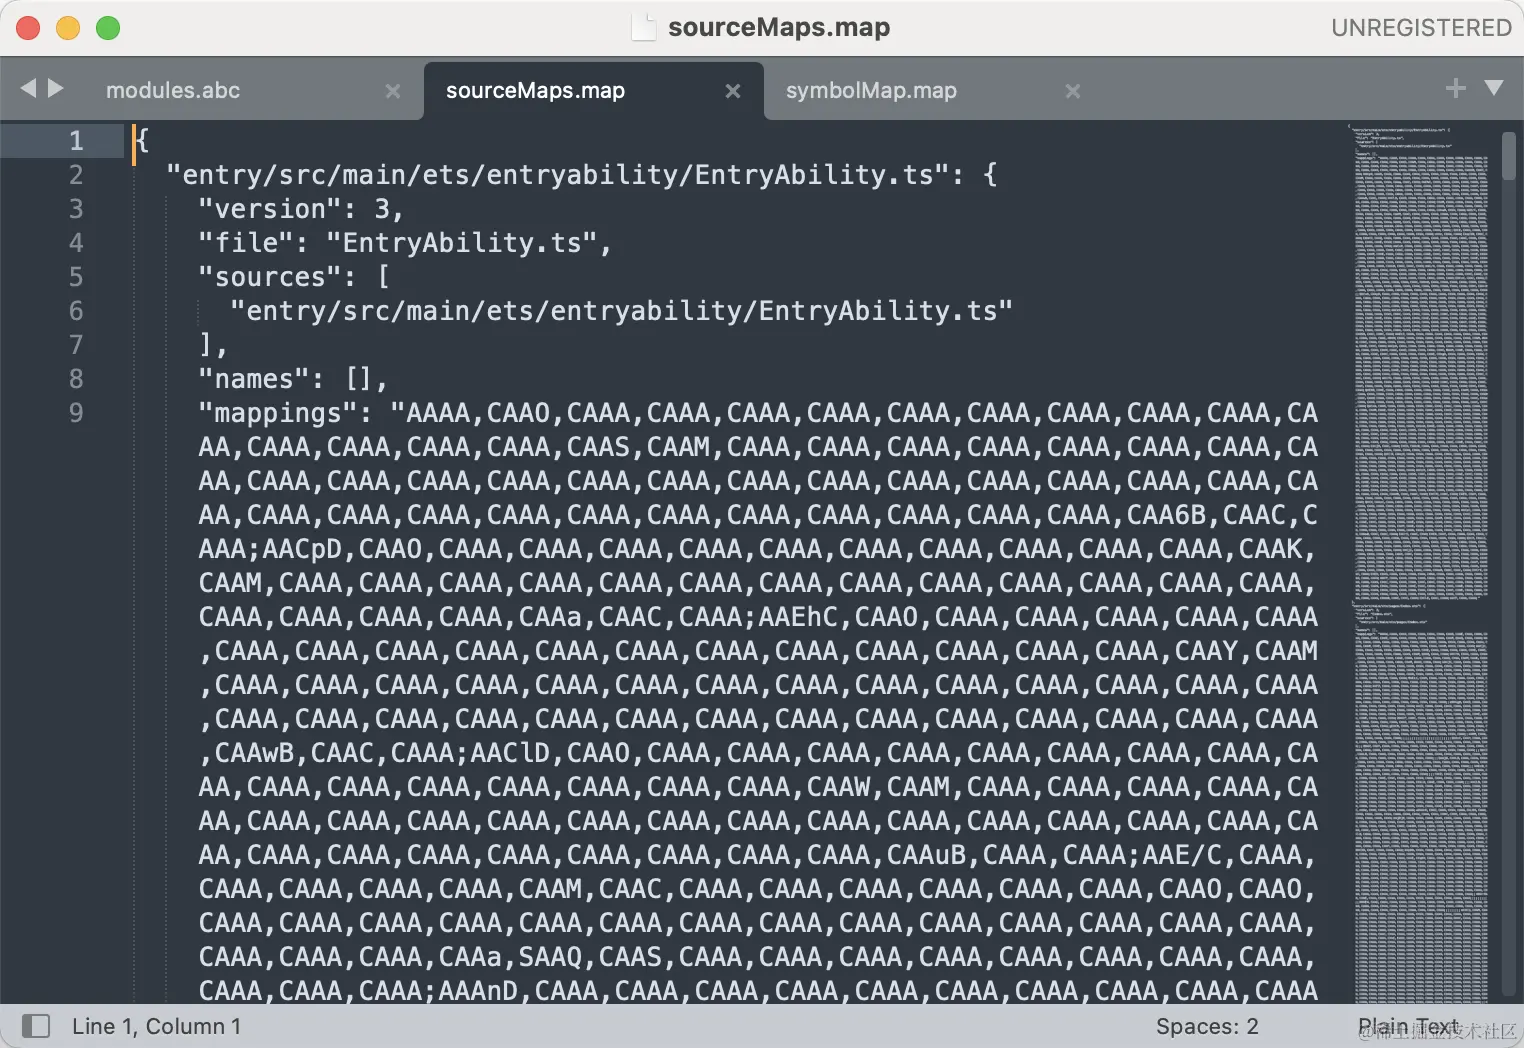Click line number 9 in the gutter
Screen dimensions: 1524x1048
coord(76,413)
